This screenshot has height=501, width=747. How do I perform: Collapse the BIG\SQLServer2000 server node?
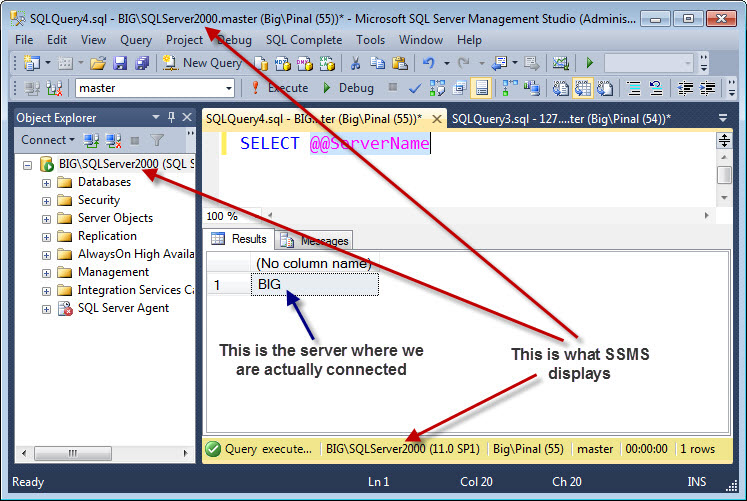coord(28,165)
